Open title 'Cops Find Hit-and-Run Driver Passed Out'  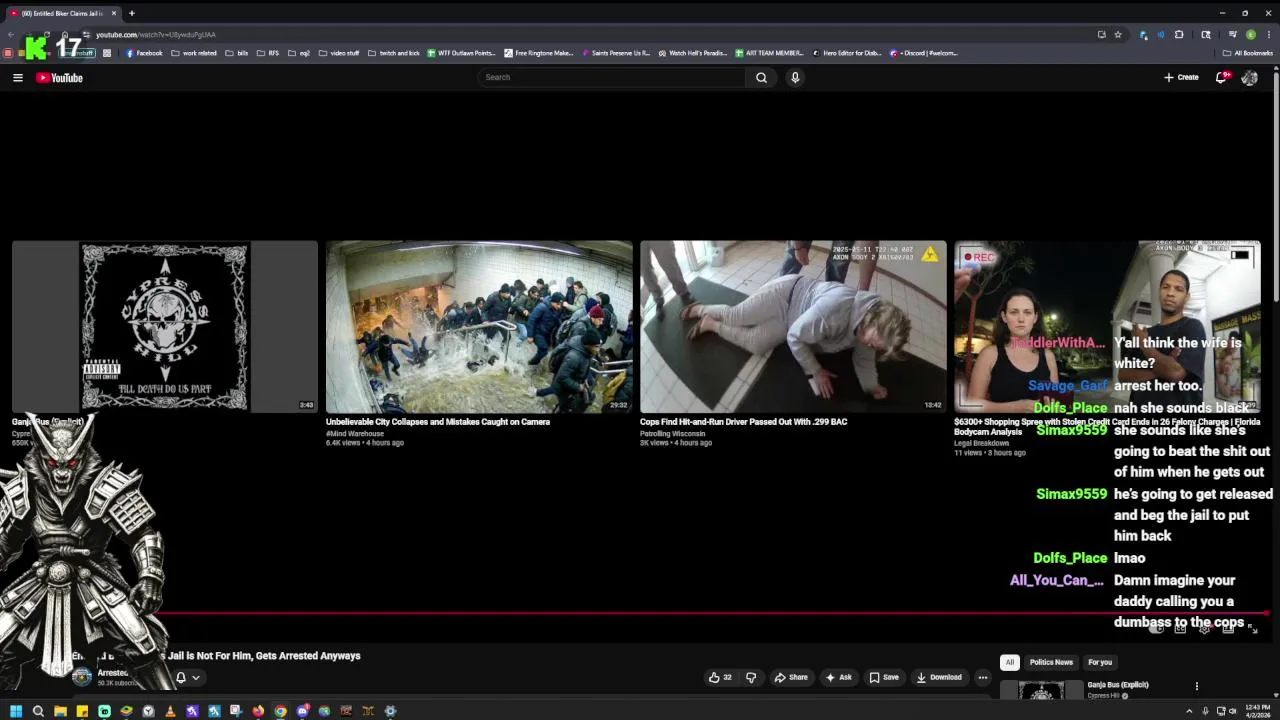(743, 422)
